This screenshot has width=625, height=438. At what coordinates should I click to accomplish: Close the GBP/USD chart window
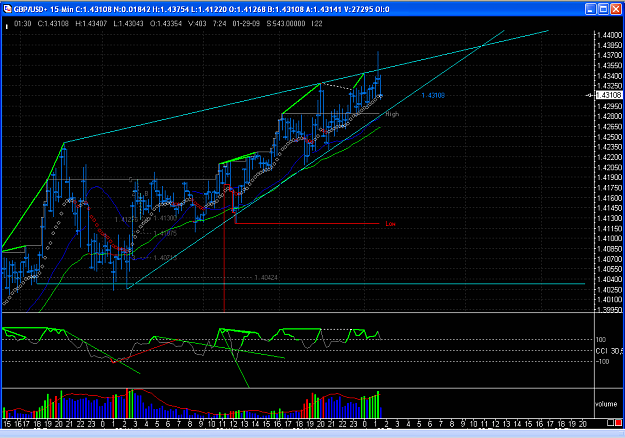(617, 9)
